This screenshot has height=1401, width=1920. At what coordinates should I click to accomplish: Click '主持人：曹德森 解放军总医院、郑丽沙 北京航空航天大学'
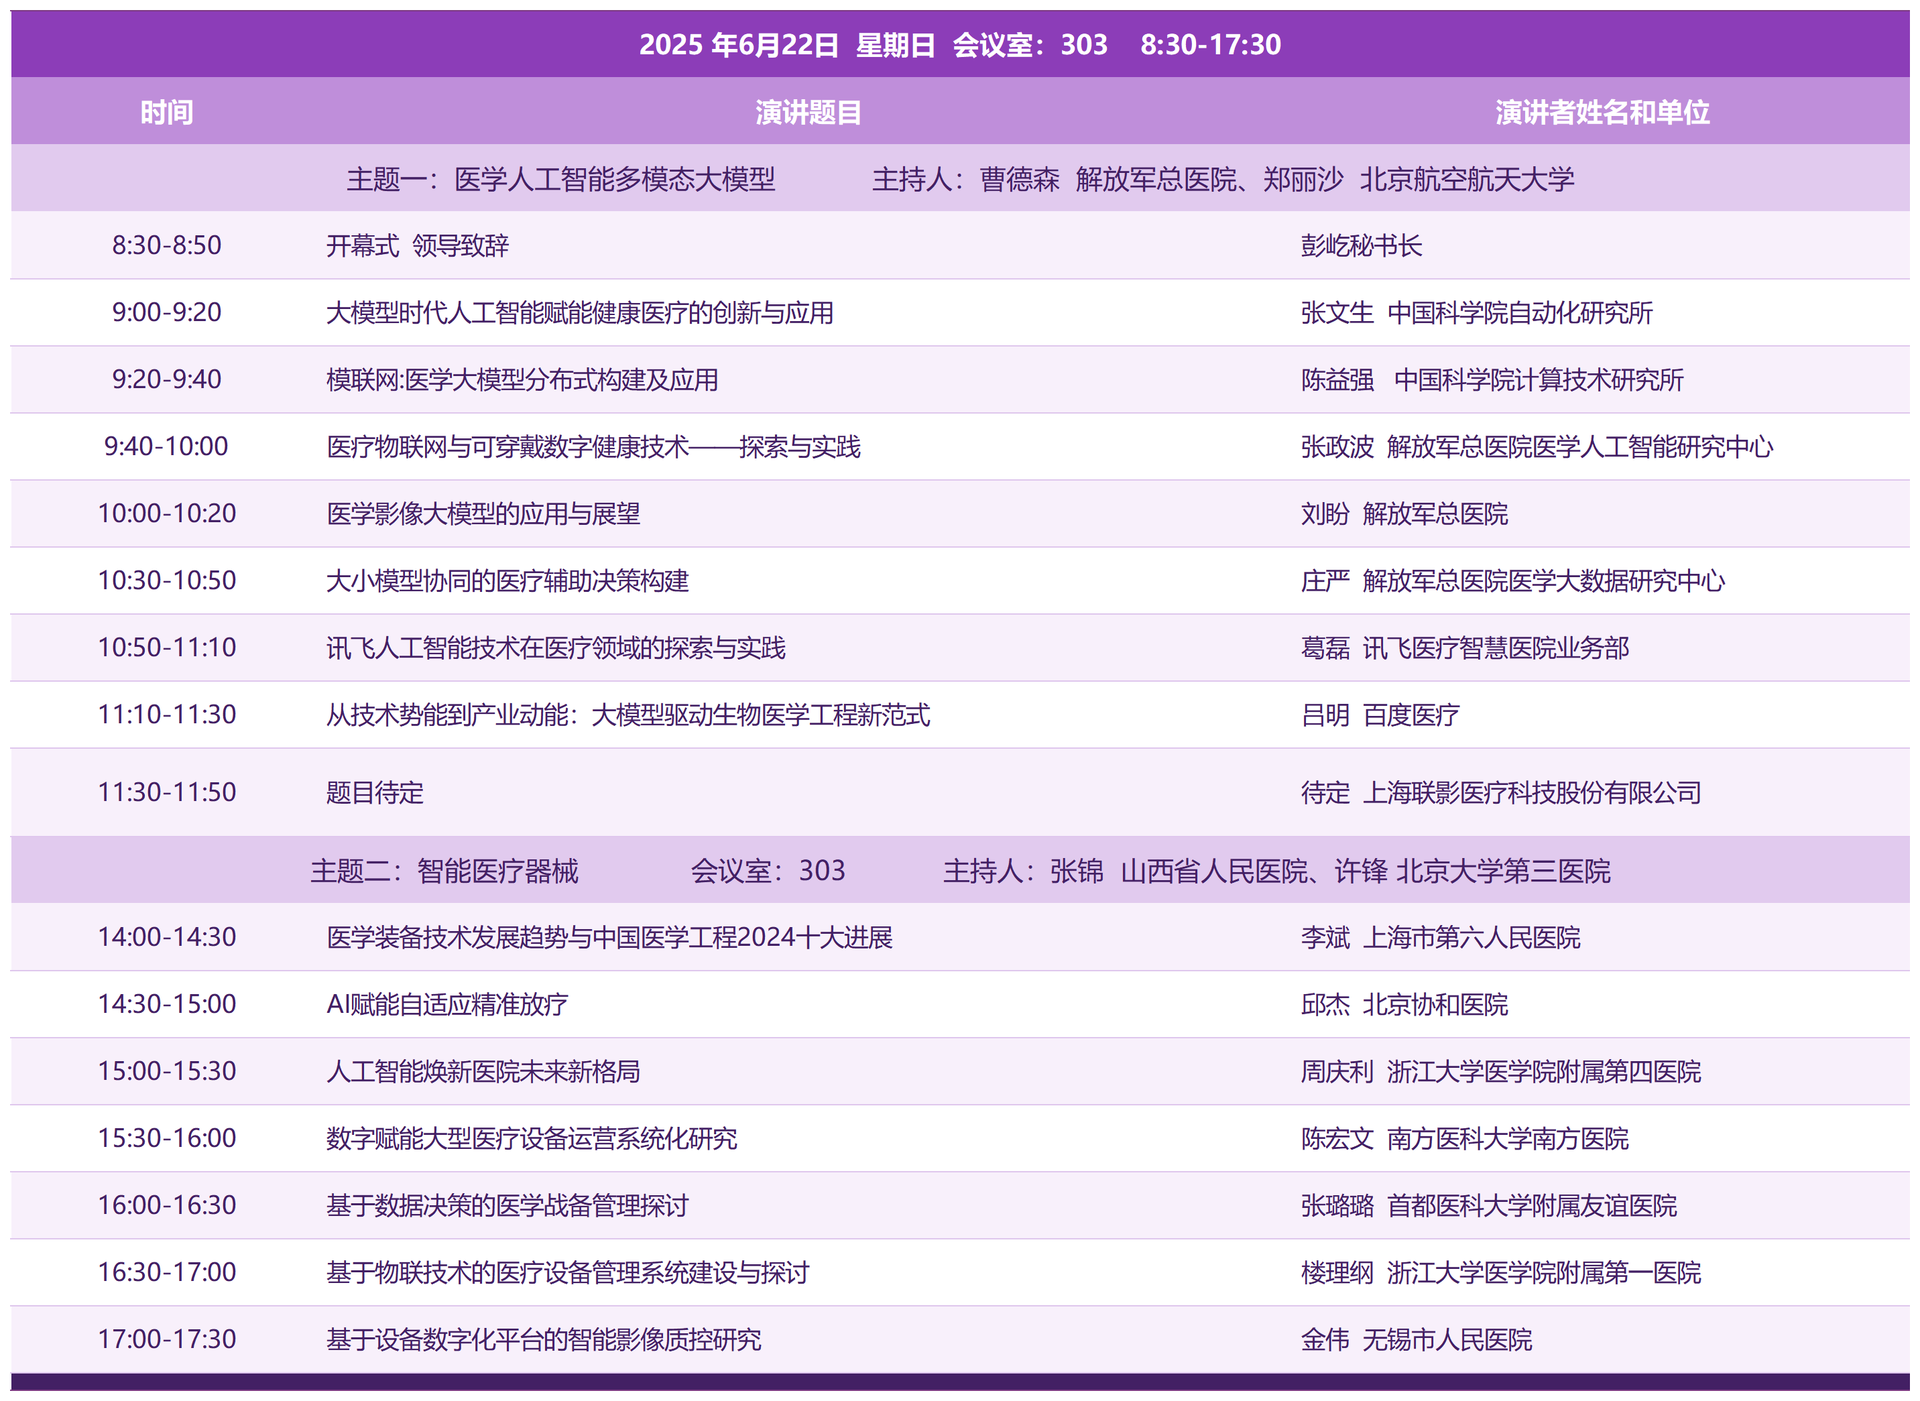tap(1223, 179)
